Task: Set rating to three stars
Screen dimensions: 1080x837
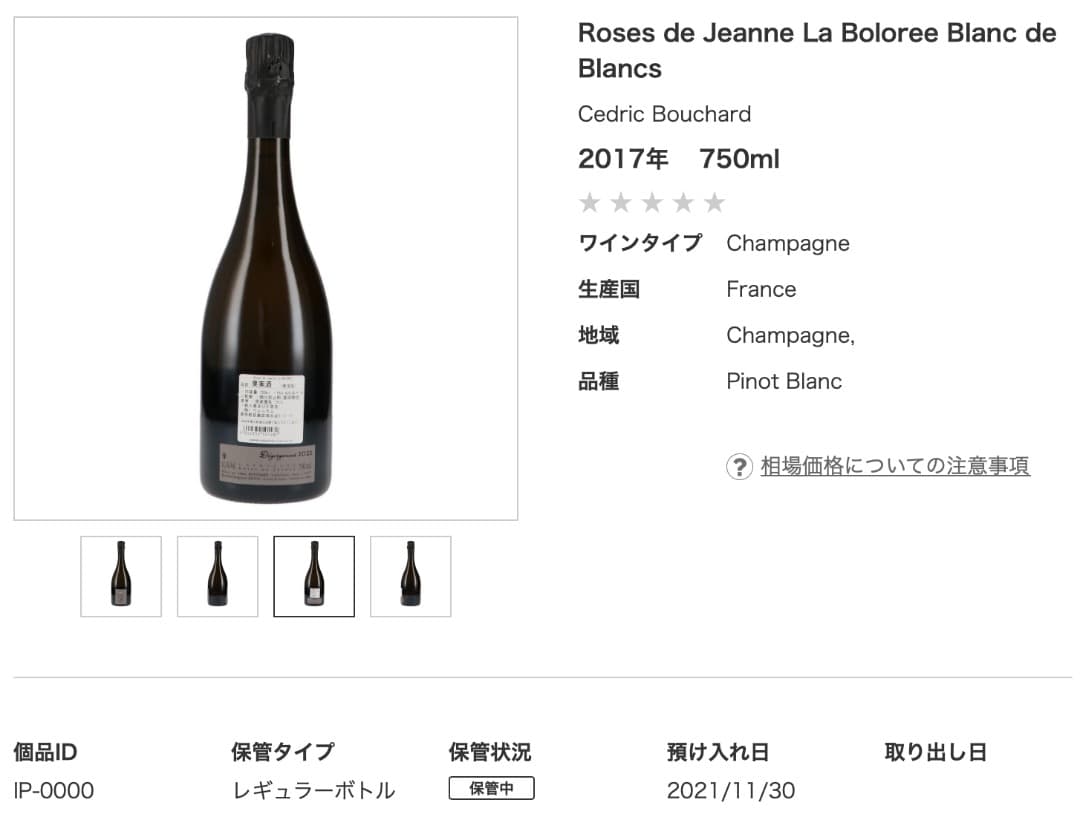Action: [652, 204]
